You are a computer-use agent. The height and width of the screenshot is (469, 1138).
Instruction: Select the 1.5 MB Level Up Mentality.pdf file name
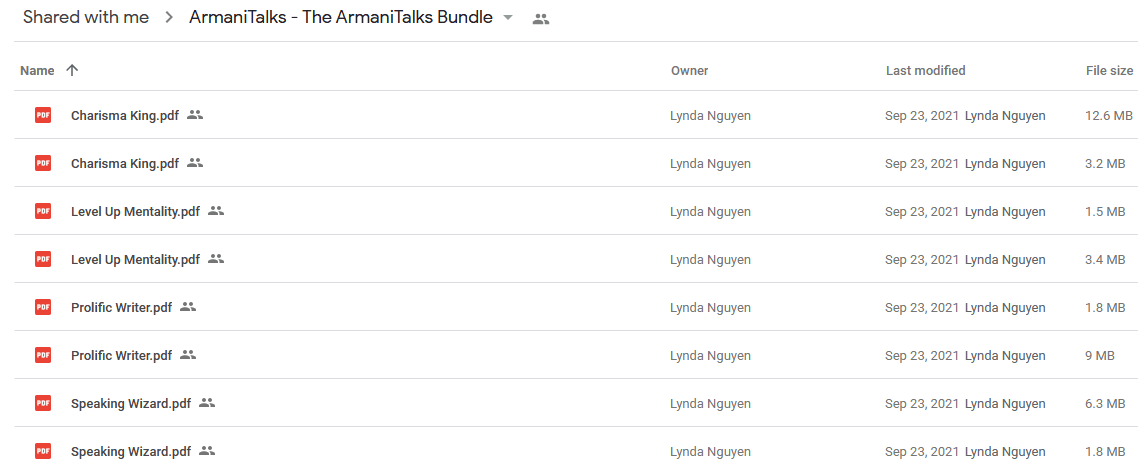135,211
